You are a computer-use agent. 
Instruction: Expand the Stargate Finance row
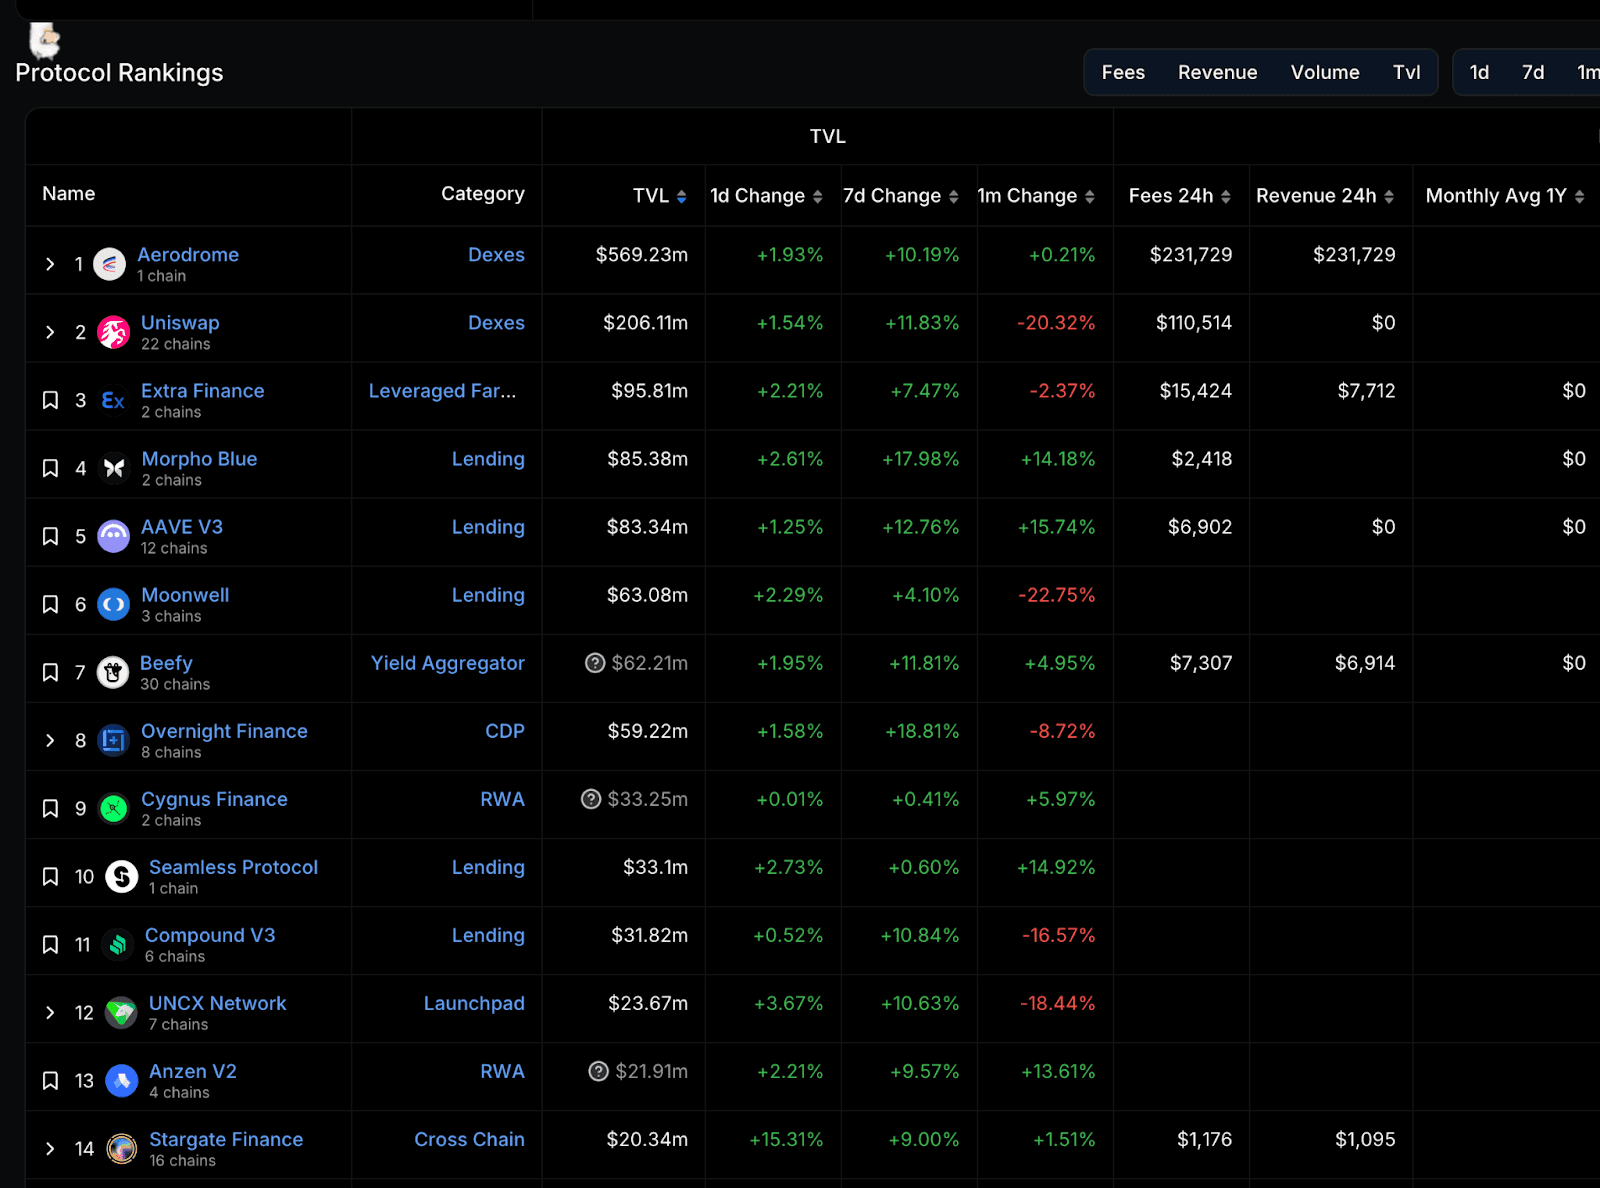coord(50,1149)
